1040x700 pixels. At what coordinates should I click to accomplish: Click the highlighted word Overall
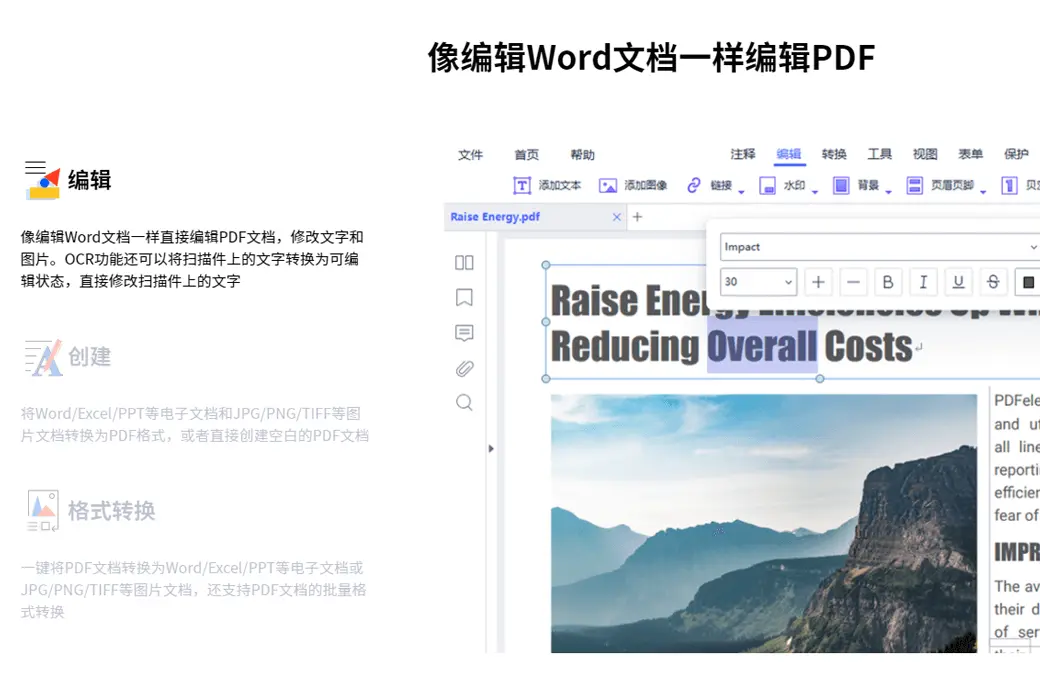pos(761,347)
